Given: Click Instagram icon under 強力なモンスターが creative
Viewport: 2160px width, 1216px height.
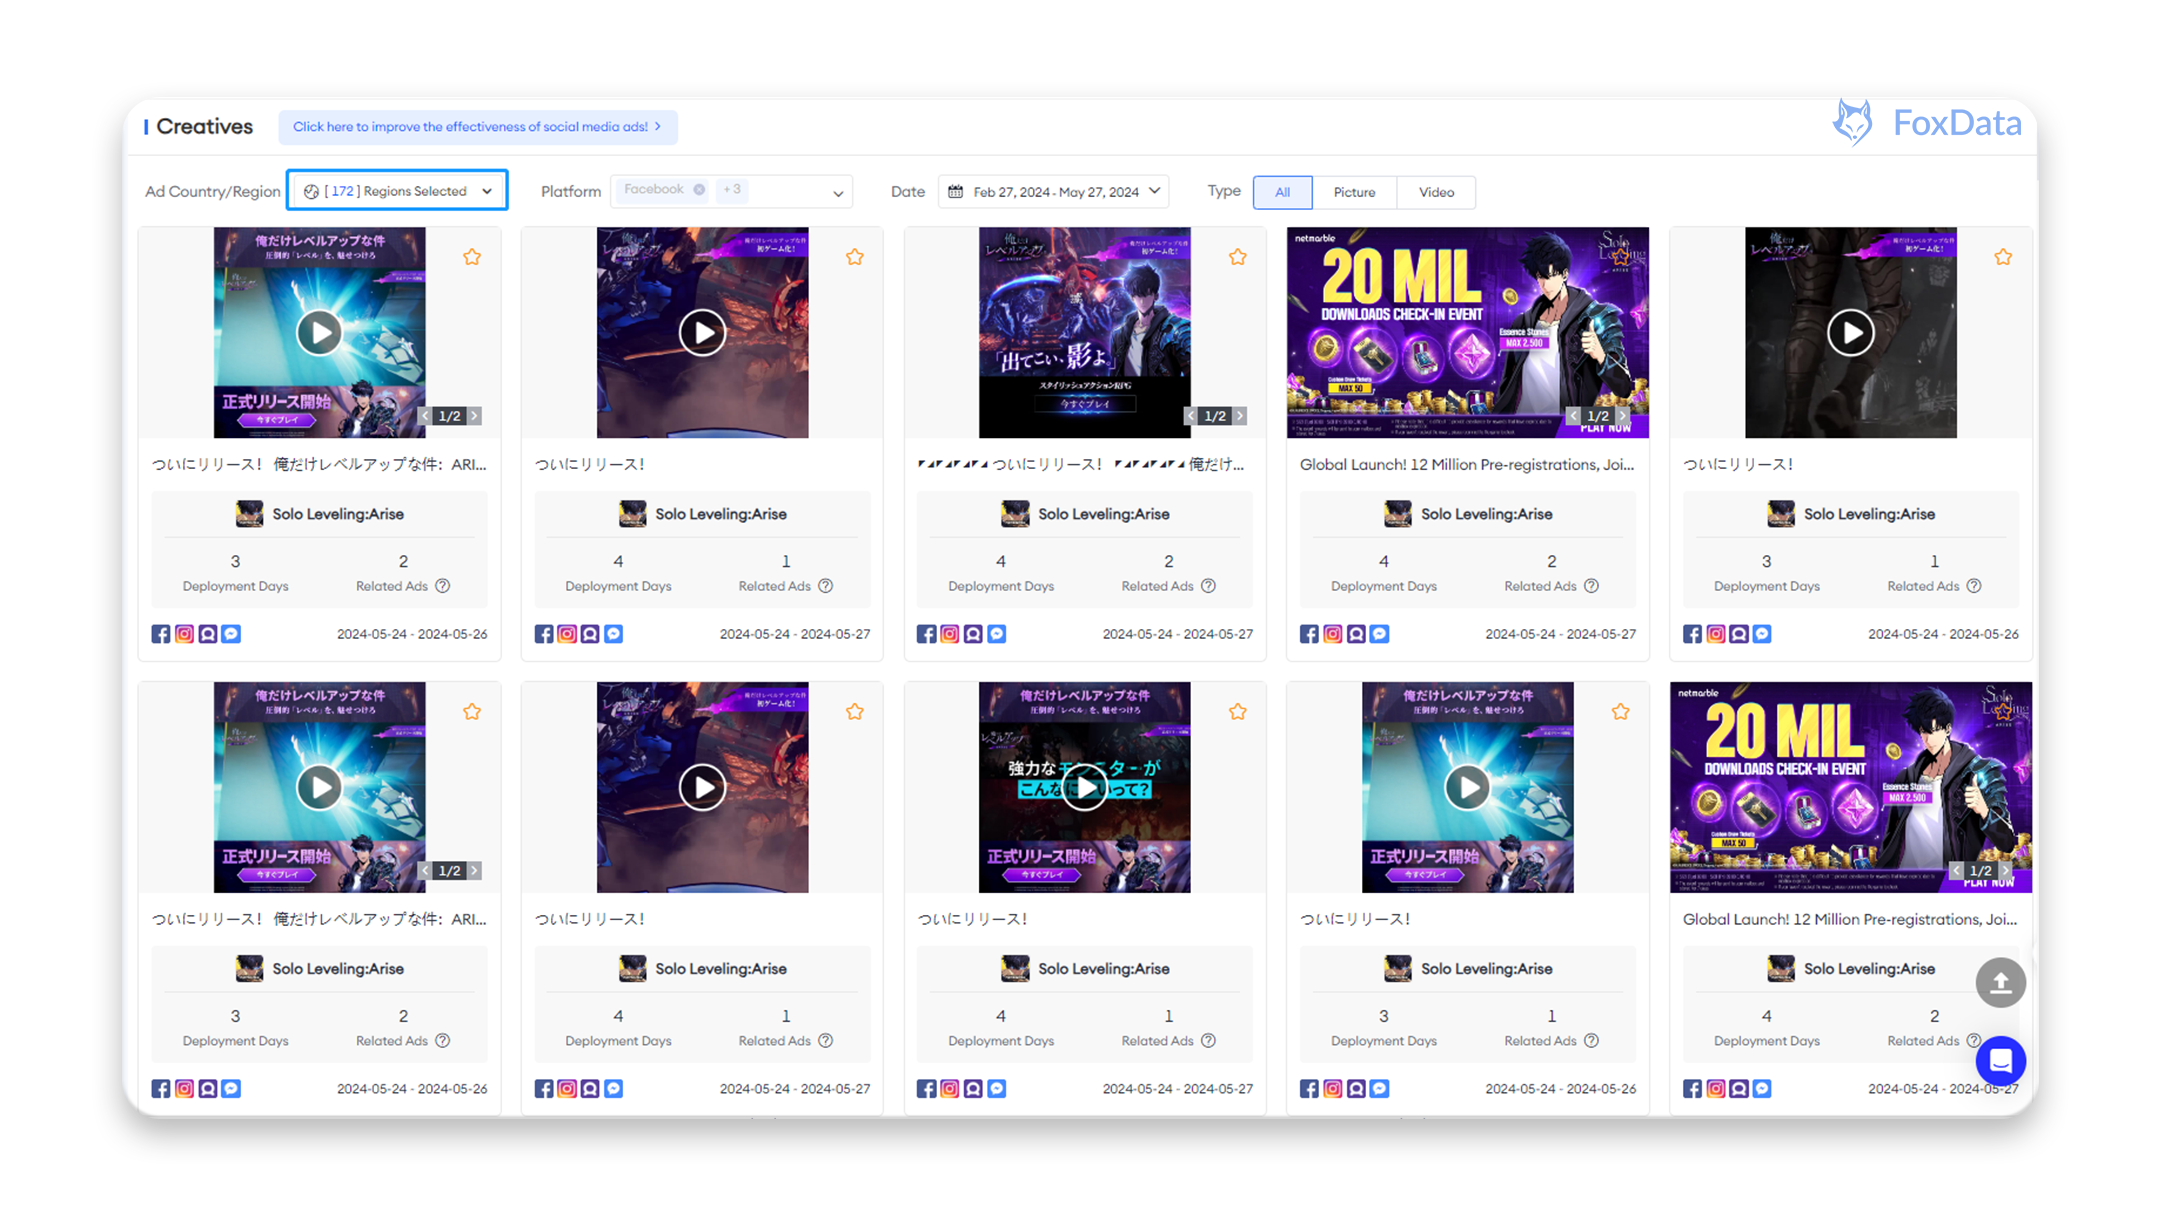Looking at the screenshot, I should pyautogui.click(x=950, y=1089).
